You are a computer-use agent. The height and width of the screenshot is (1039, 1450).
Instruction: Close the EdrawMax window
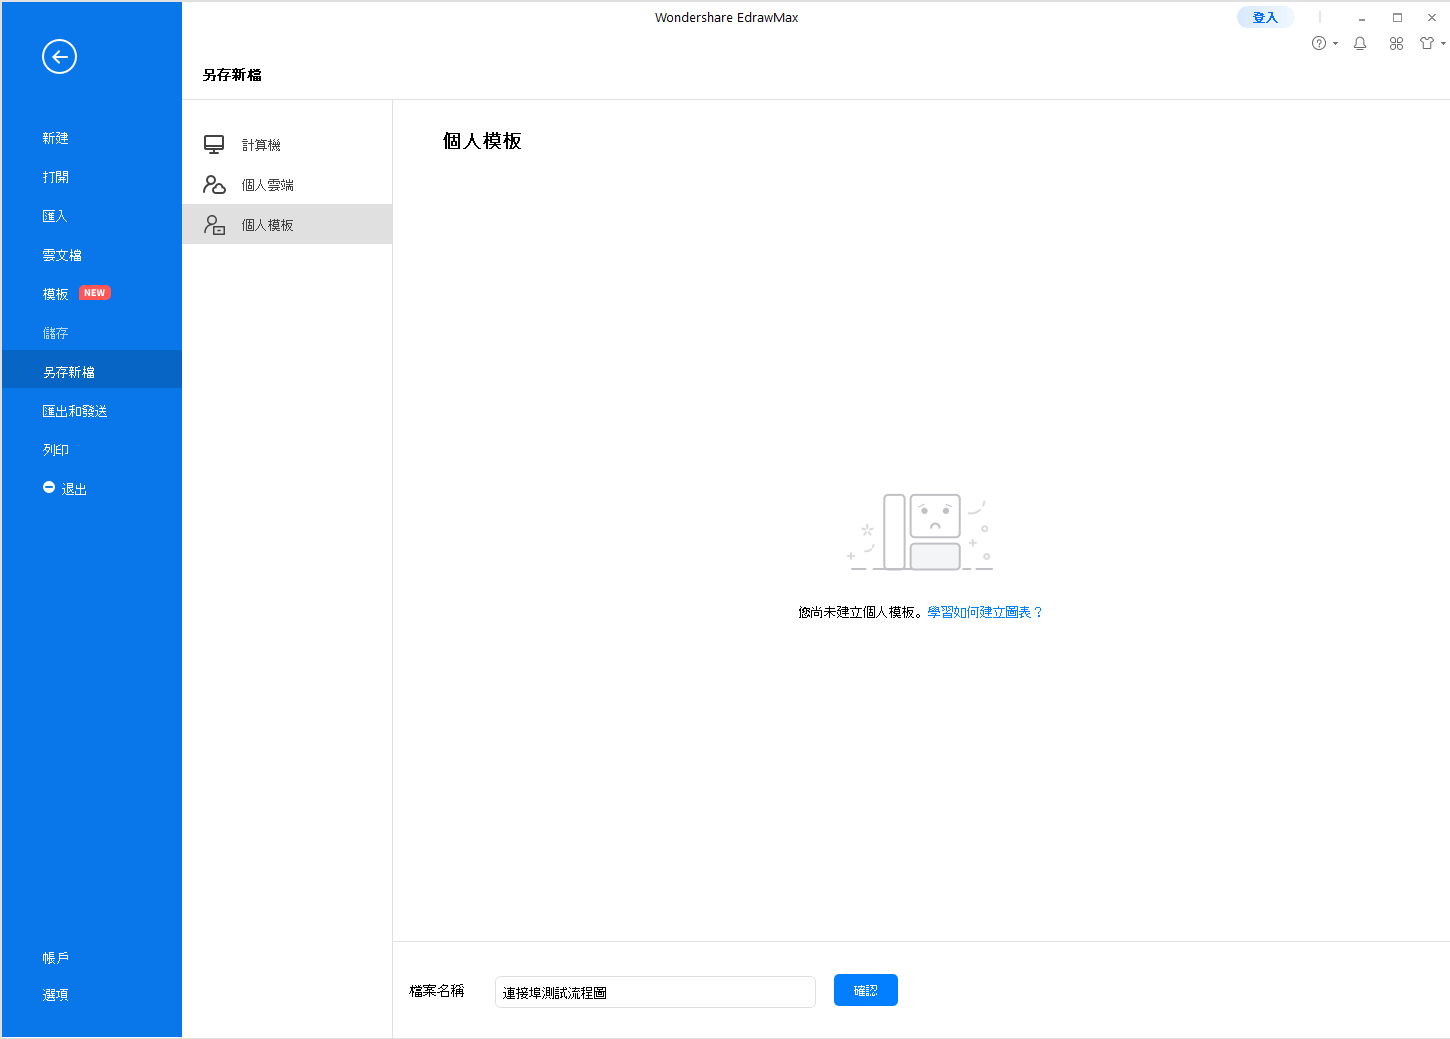click(1432, 18)
